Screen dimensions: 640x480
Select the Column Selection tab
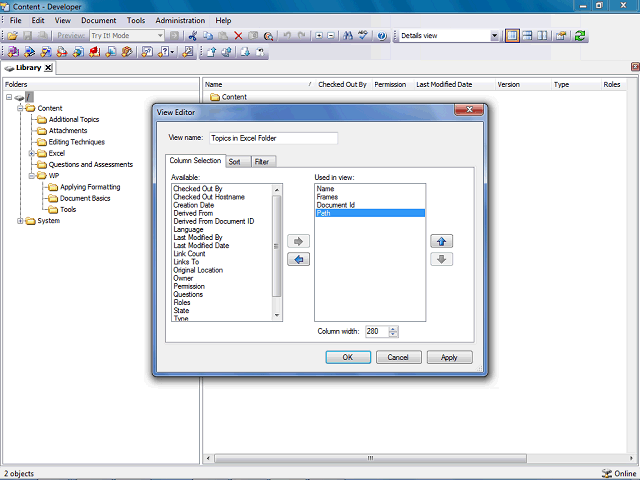tap(195, 160)
